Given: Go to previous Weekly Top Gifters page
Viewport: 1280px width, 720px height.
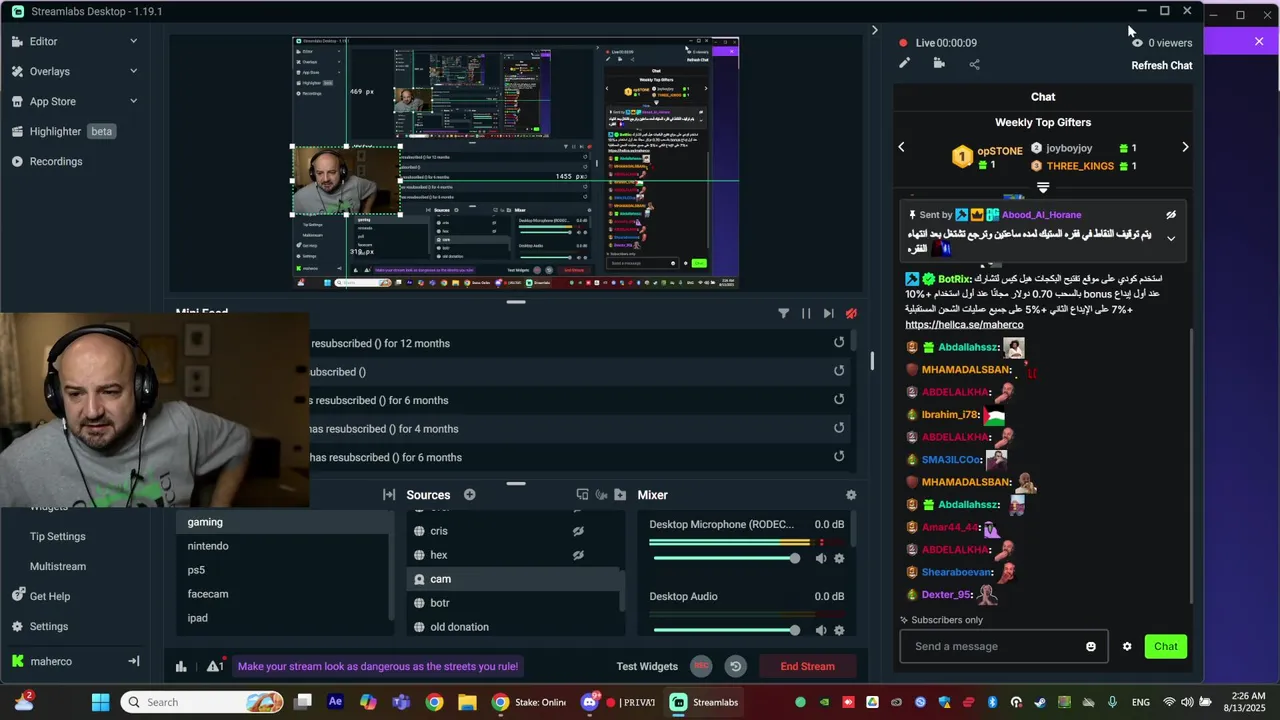Looking at the screenshot, I should pos(901,147).
